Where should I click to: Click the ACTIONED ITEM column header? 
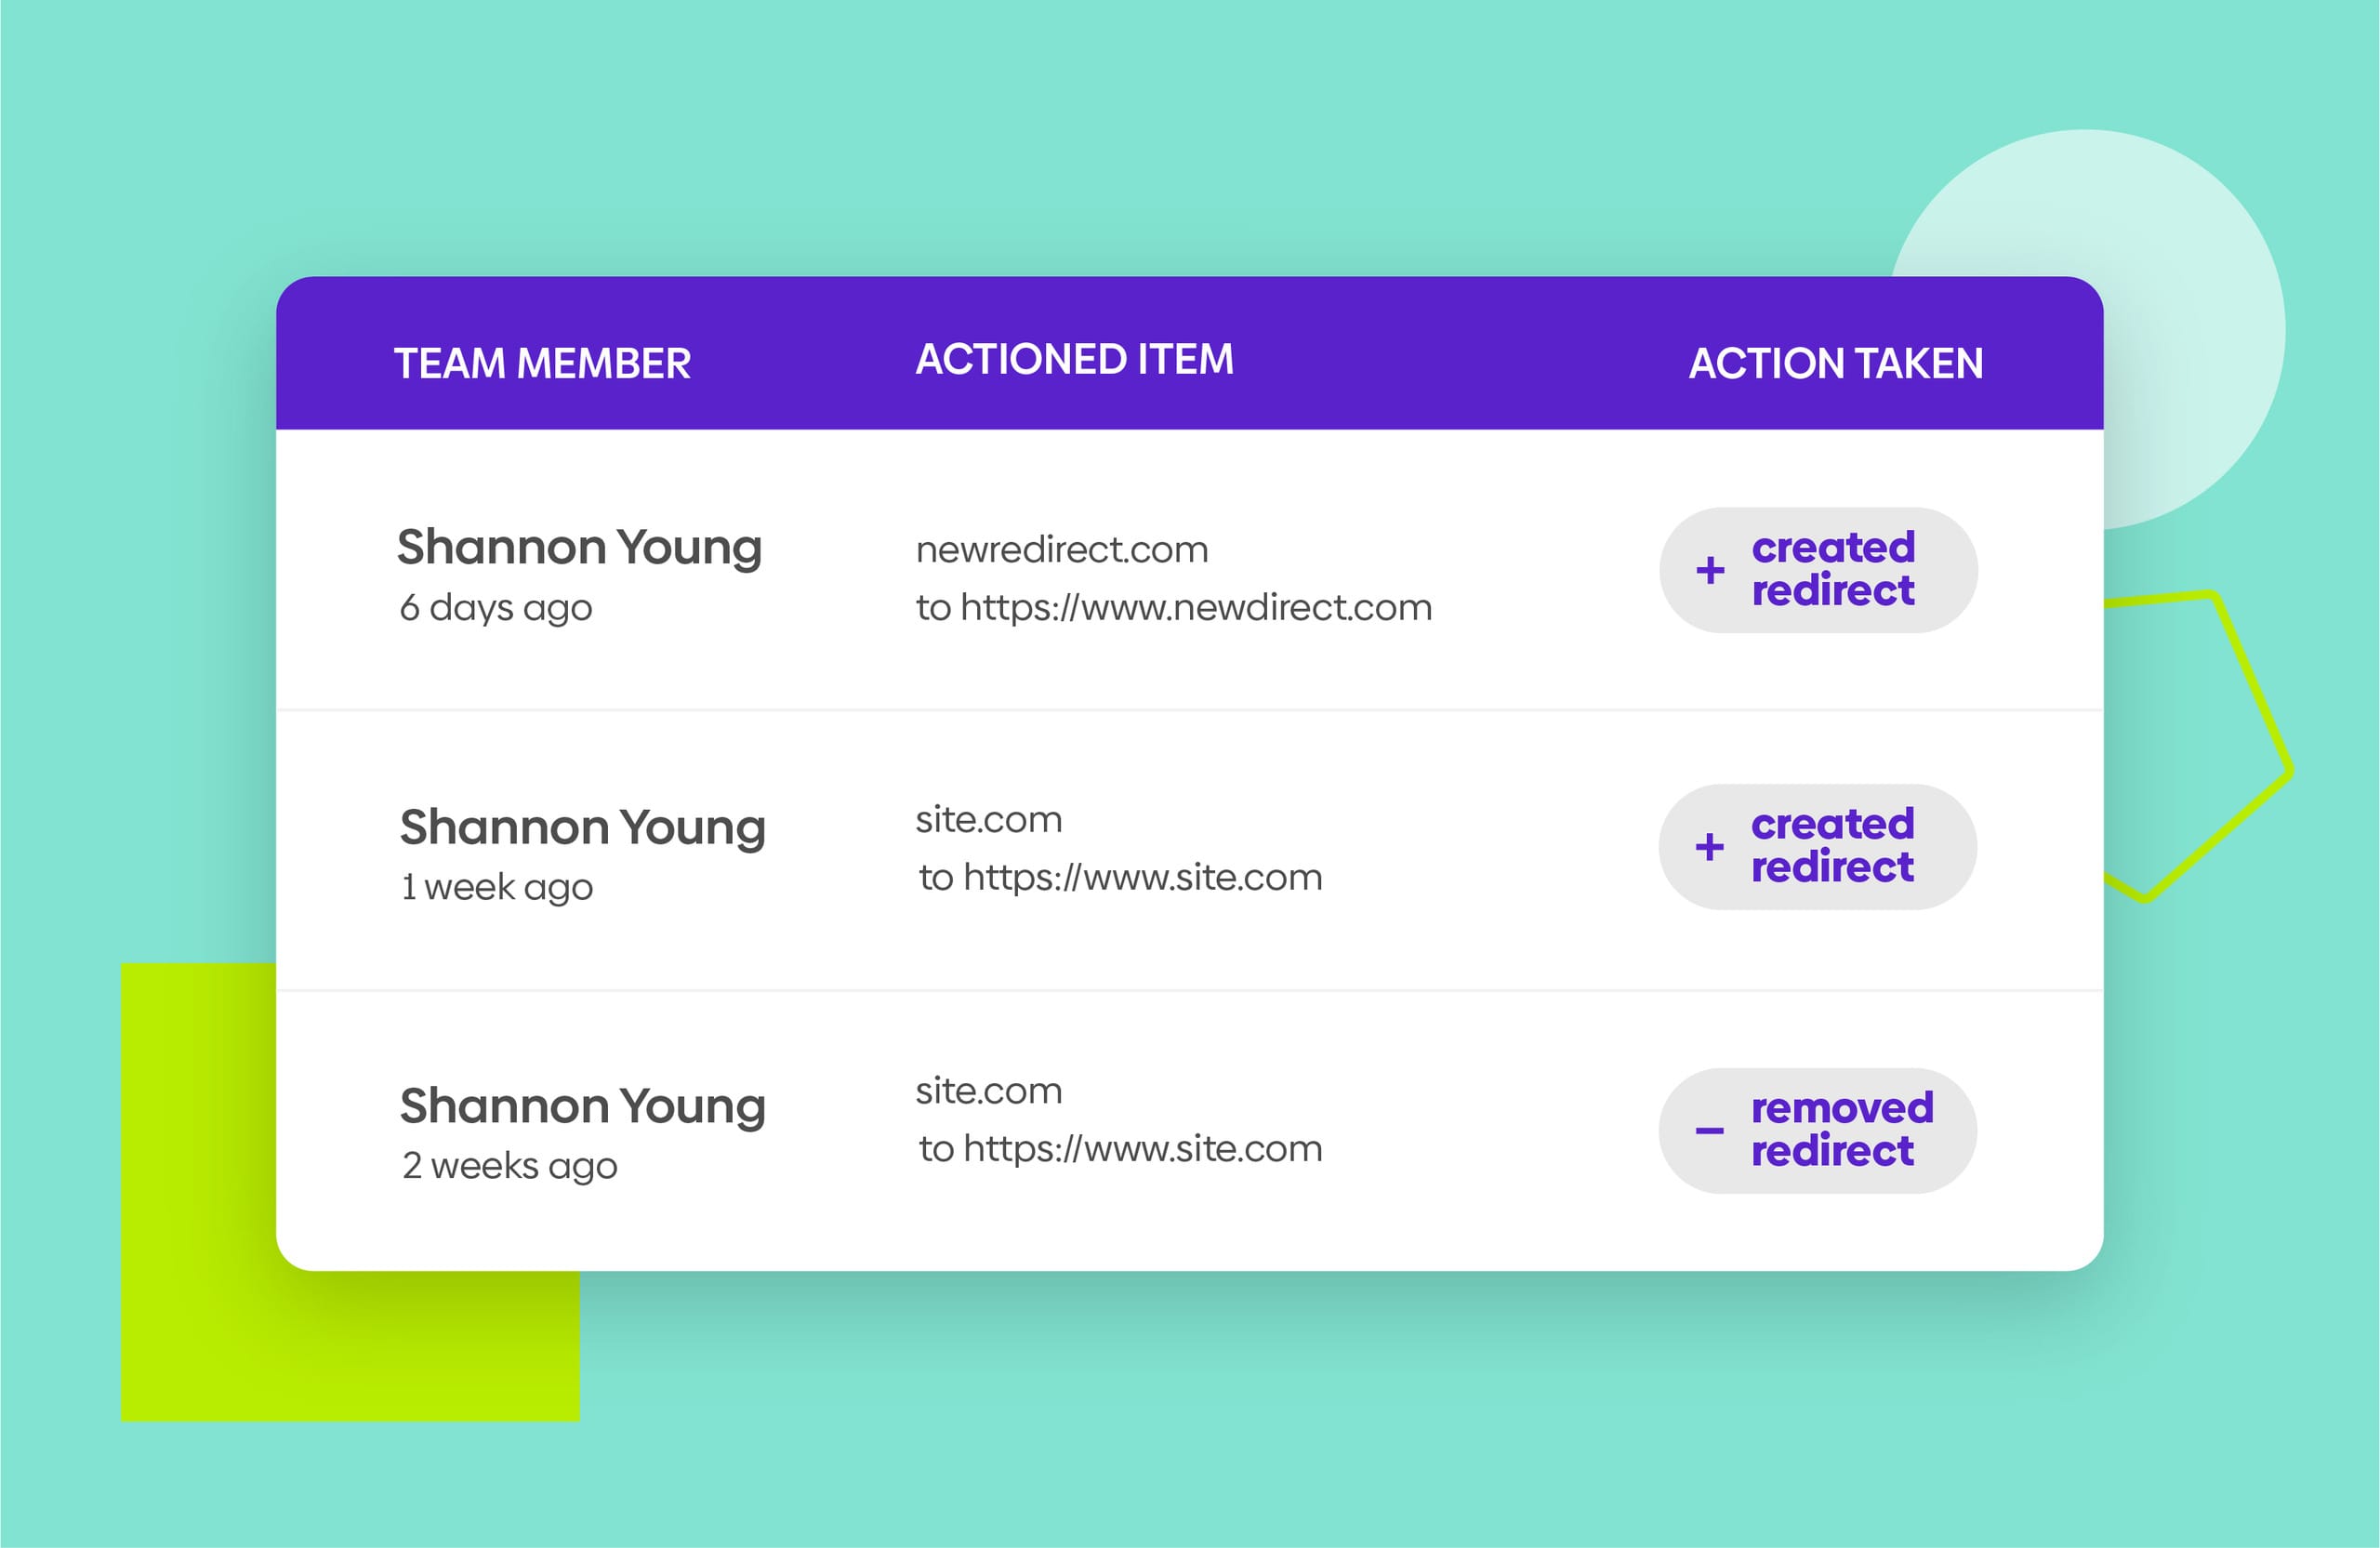(1074, 359)
